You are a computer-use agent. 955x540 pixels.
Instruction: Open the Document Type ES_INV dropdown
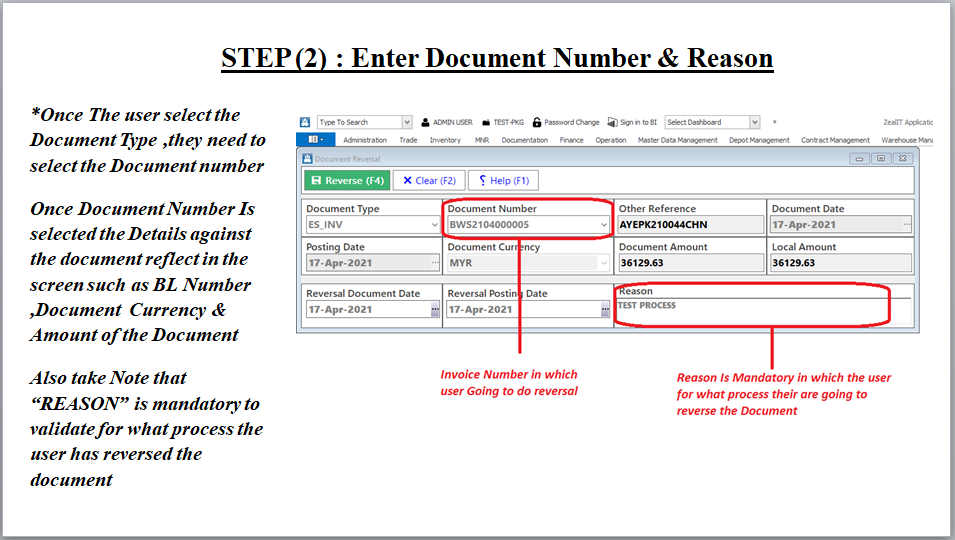tap(434, 225)
